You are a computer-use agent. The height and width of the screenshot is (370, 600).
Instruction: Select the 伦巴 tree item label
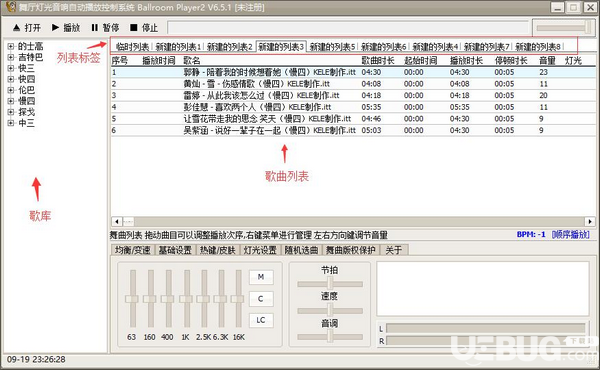[26, 90]
